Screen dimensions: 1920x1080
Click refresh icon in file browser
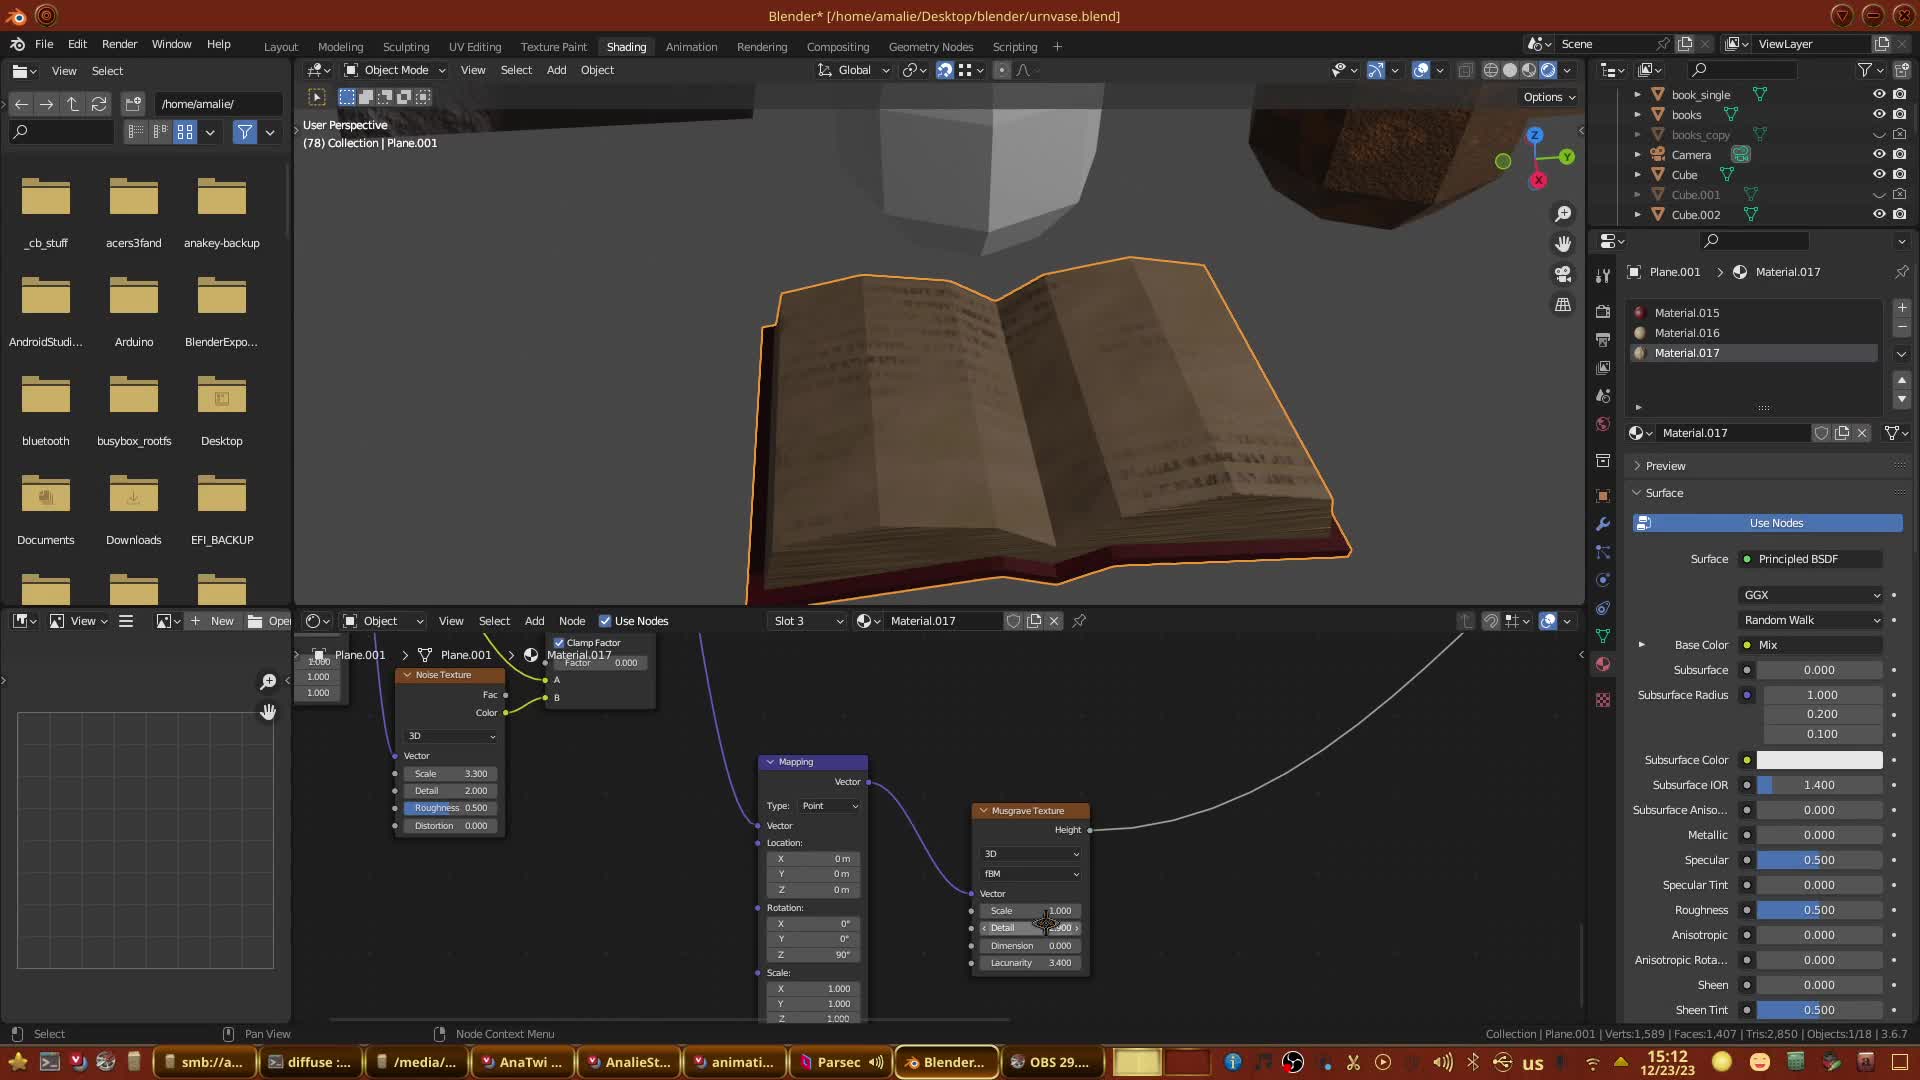pos(98,104)
